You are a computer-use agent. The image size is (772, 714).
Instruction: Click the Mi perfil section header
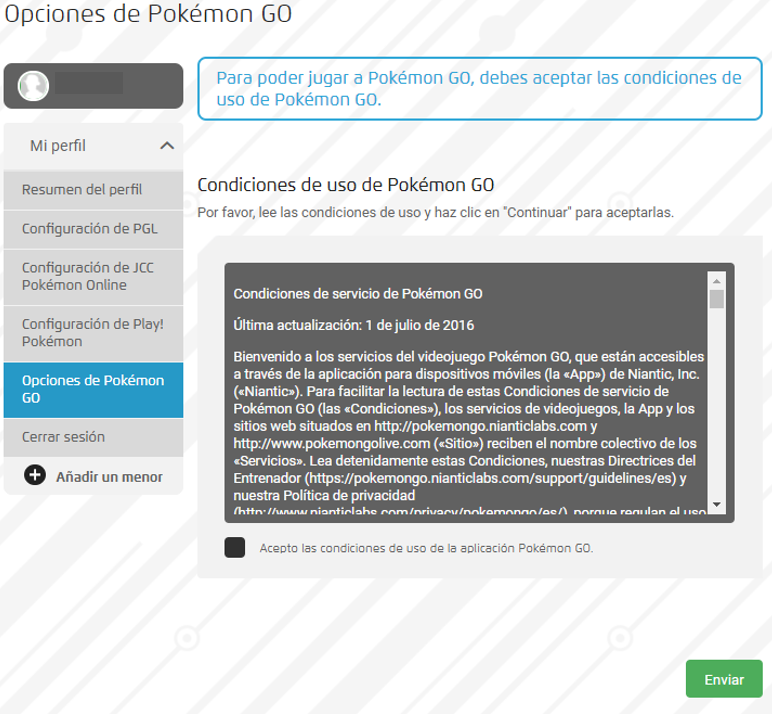point(58,146)
